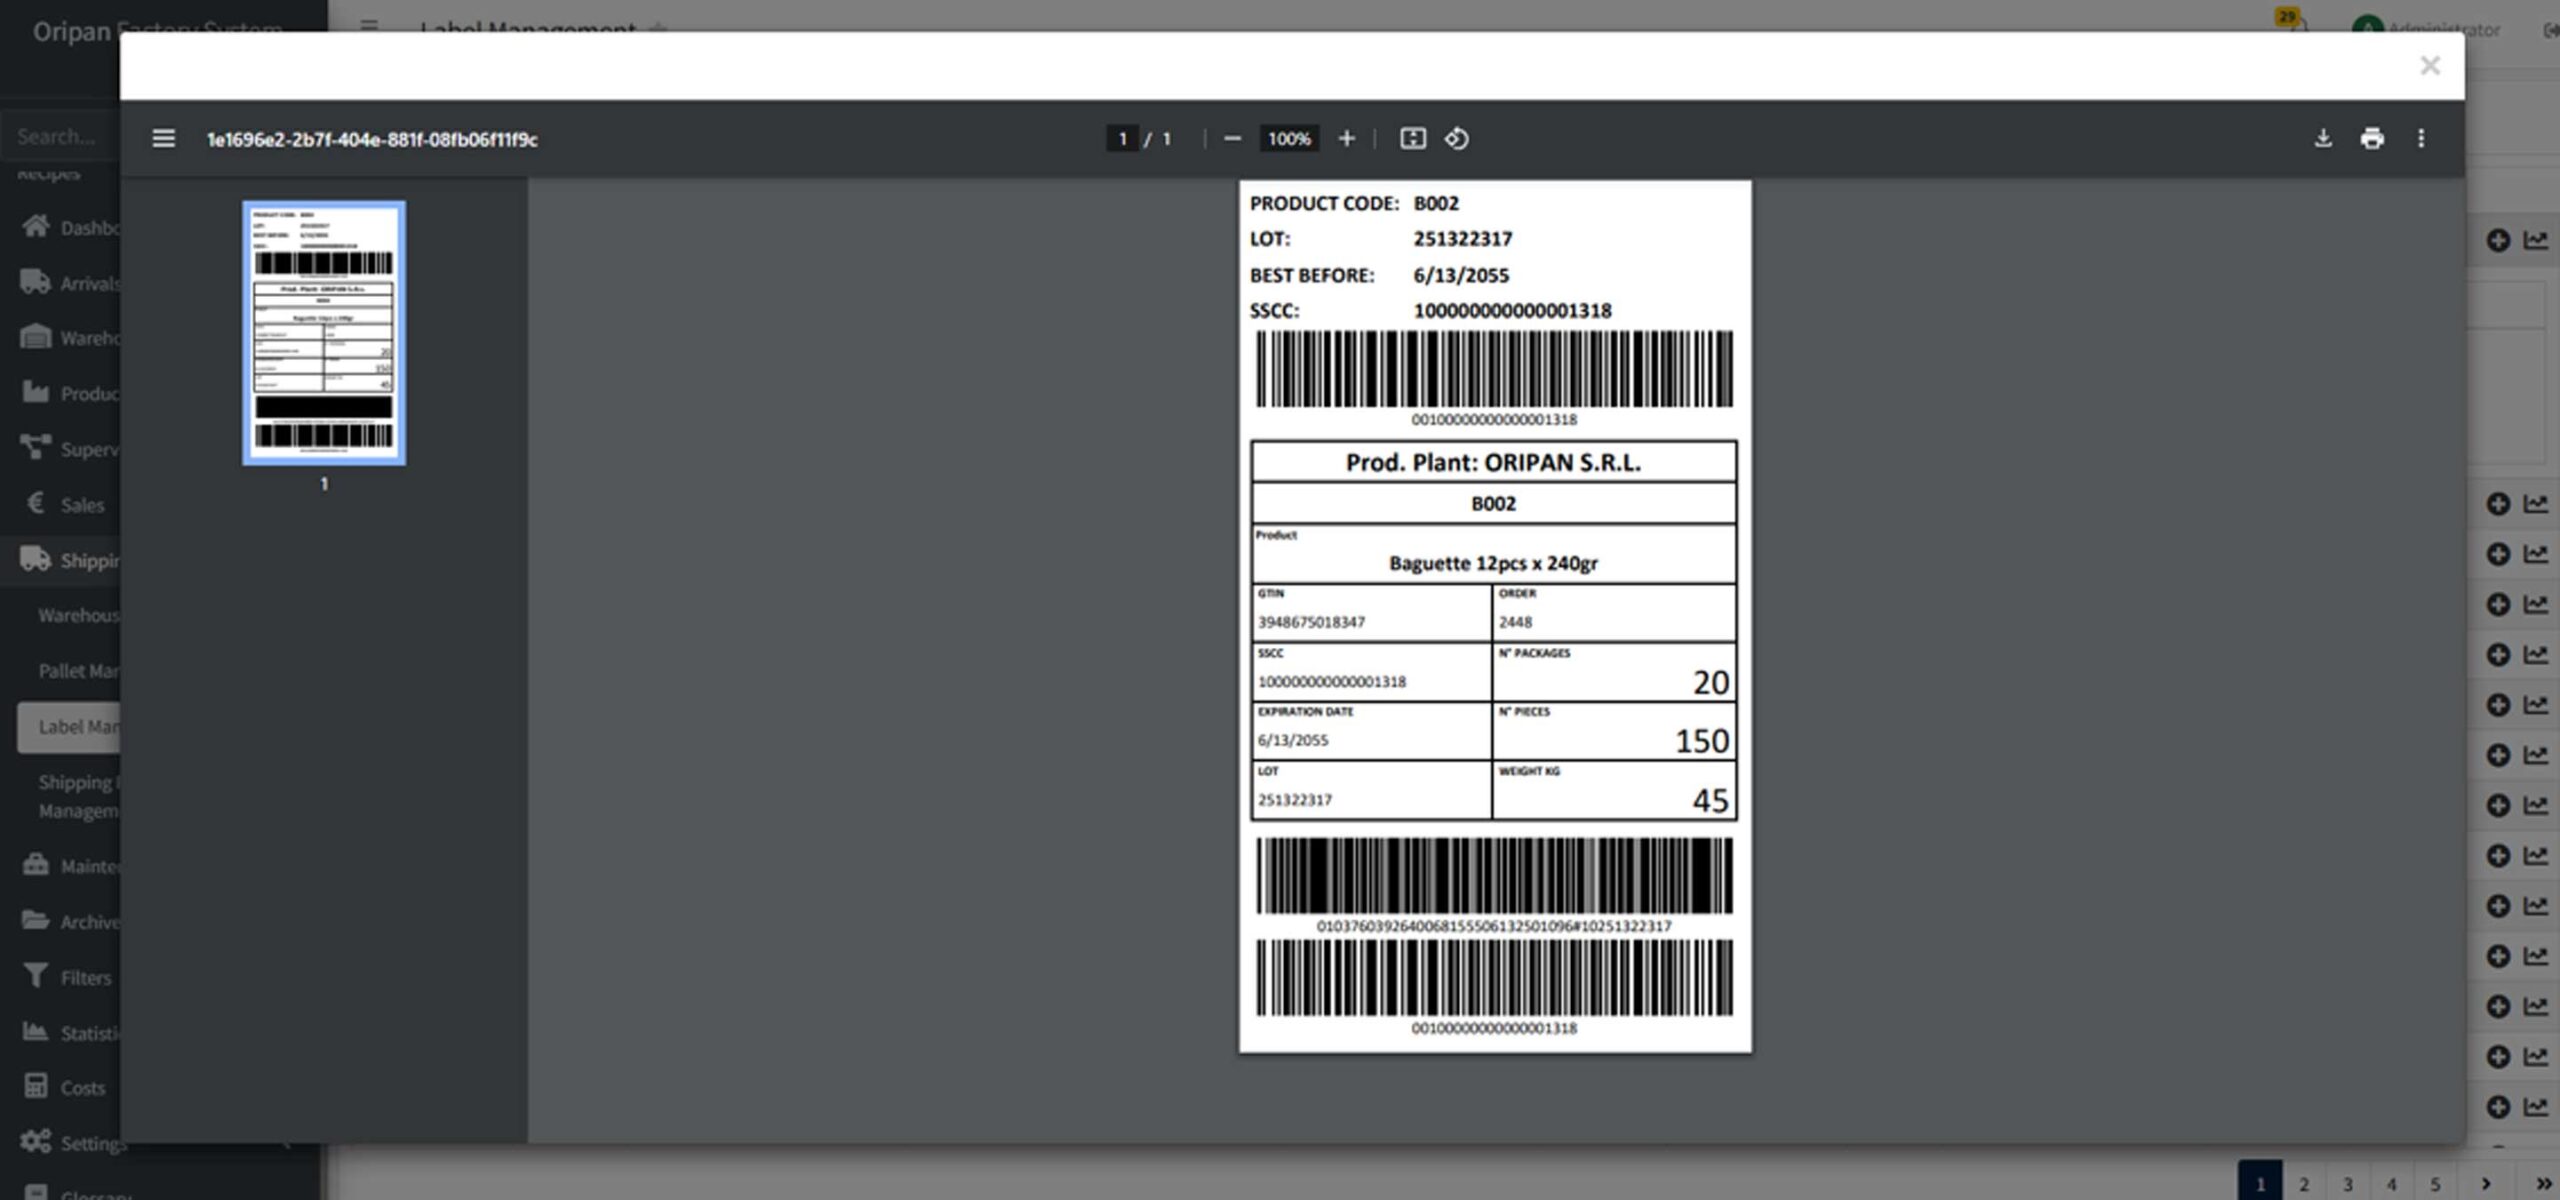Click the Maintenance toolbox icon in sidebar
The image size is (2560, 1200).
click(x=36, y=865)
